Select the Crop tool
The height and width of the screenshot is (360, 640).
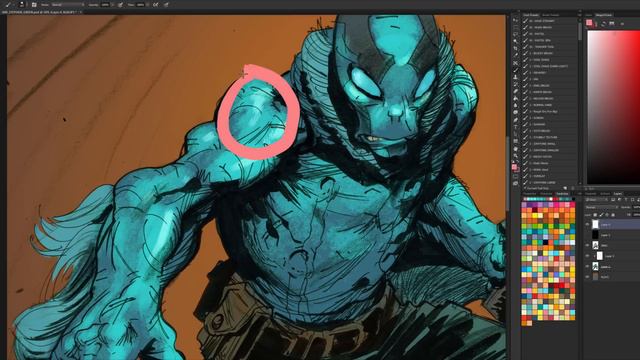[x=516, y=48]
